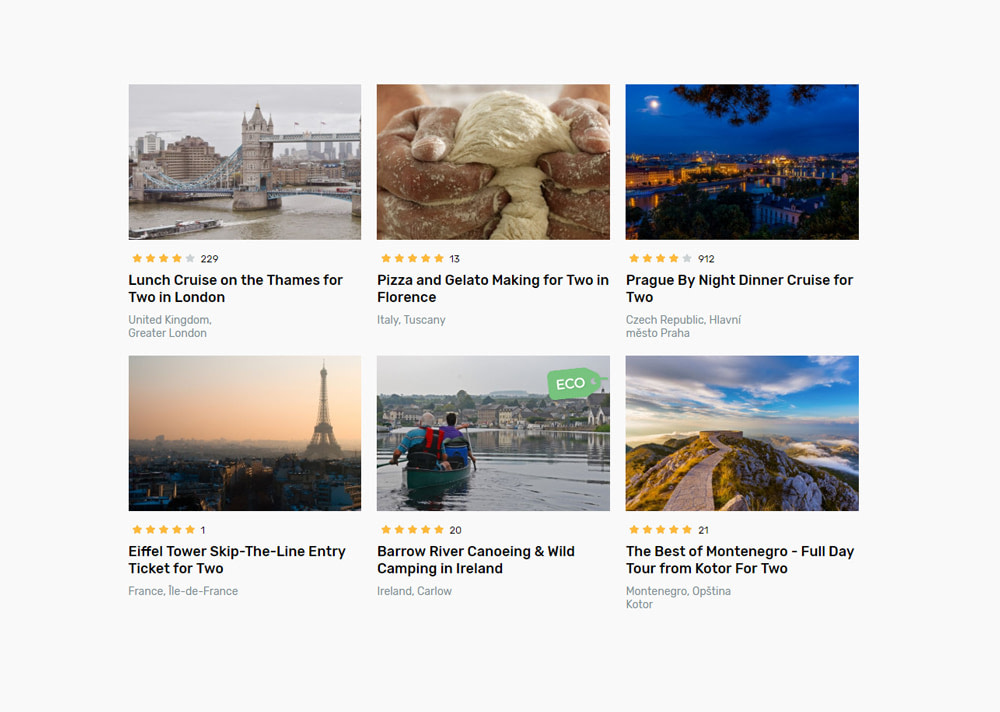Open the Prague By Night Dinner Cruise listing
The width and height of the screenshot is (1000, 712).
pos(739,288)
